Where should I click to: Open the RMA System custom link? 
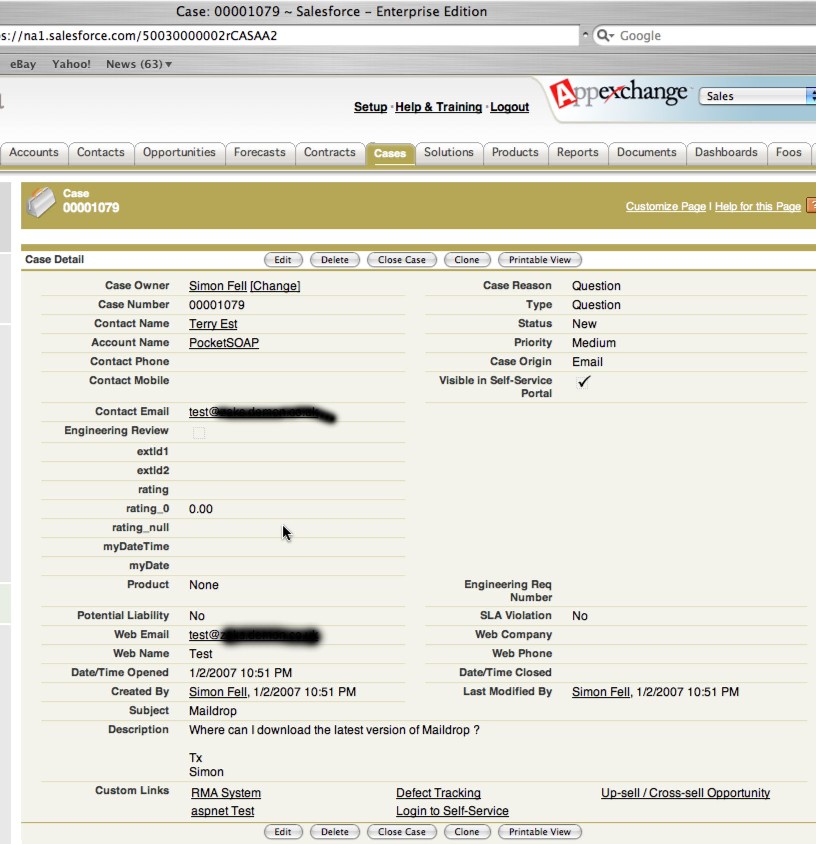(226, 793)
